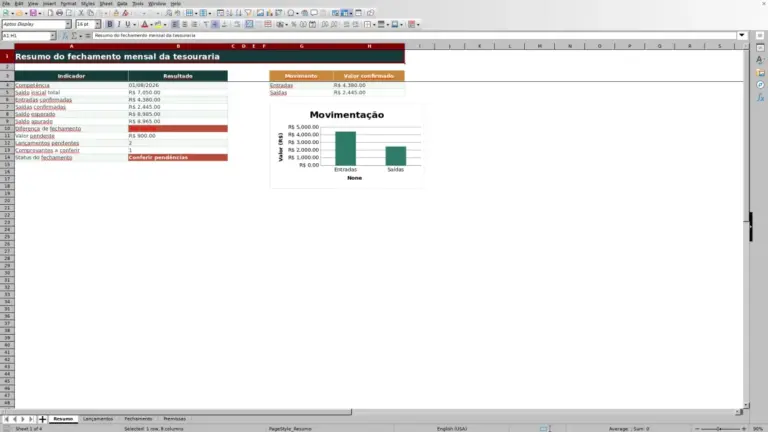This screenshot has width=768, height=432.
Task: Open the Font Size dropdown
Action: tap(97, 24)
